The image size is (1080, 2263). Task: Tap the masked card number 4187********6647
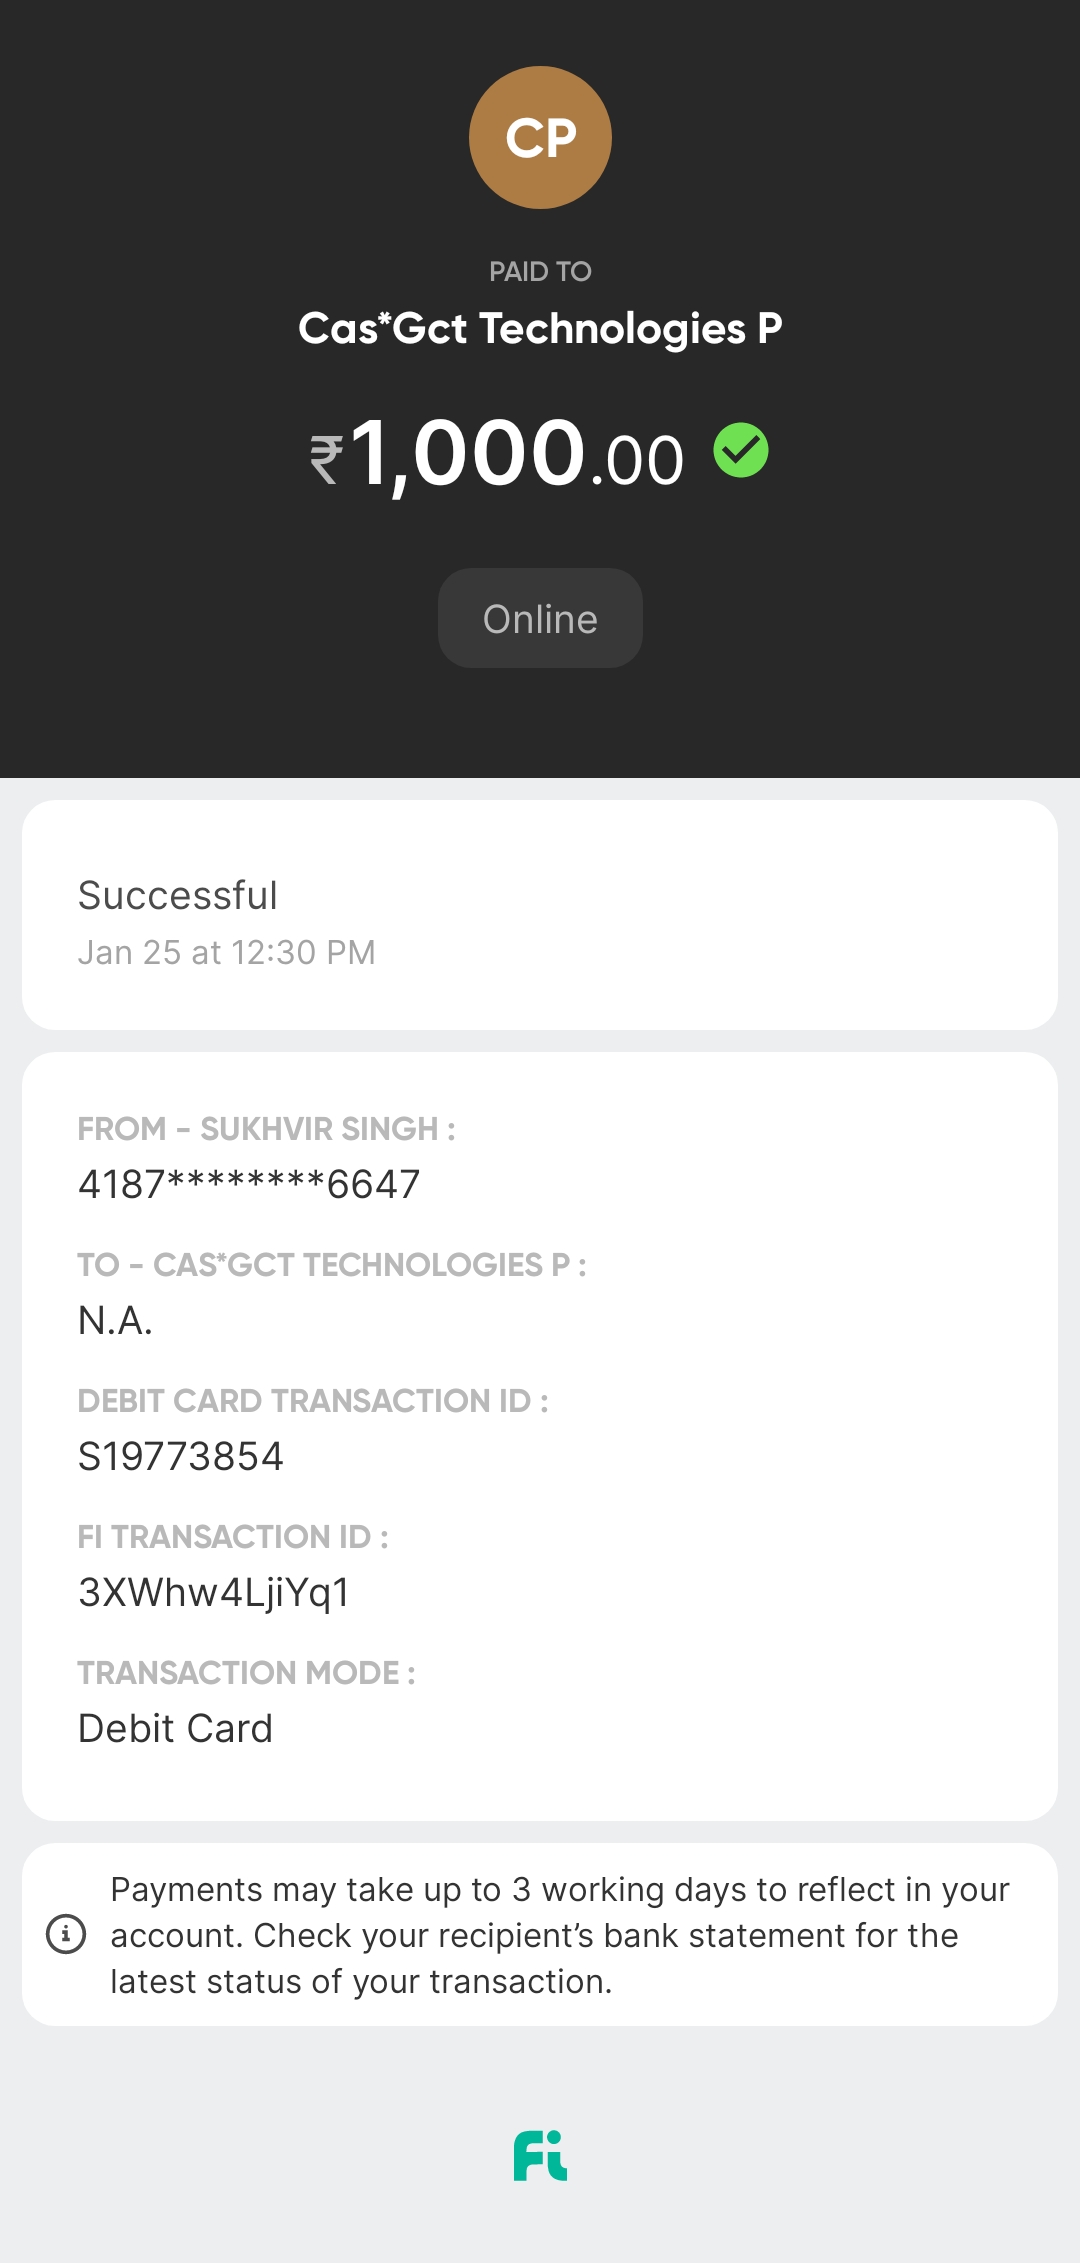(249, 1184)
